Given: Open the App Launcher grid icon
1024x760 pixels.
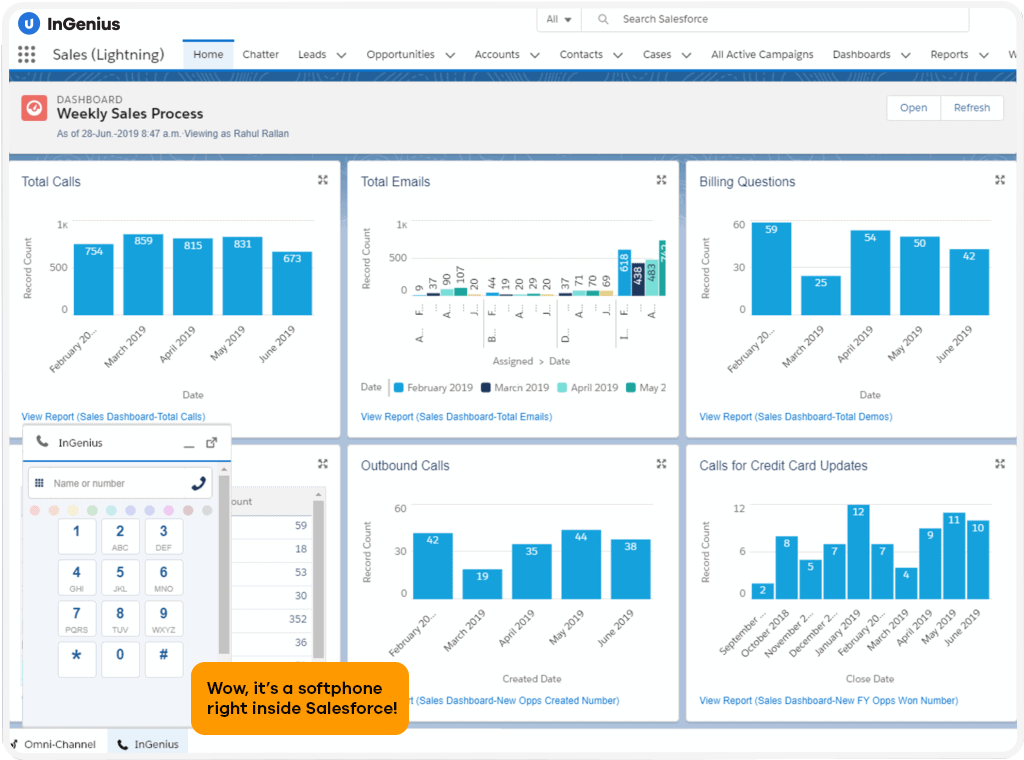Looking at the screenshot, I should tap(26, 54).
